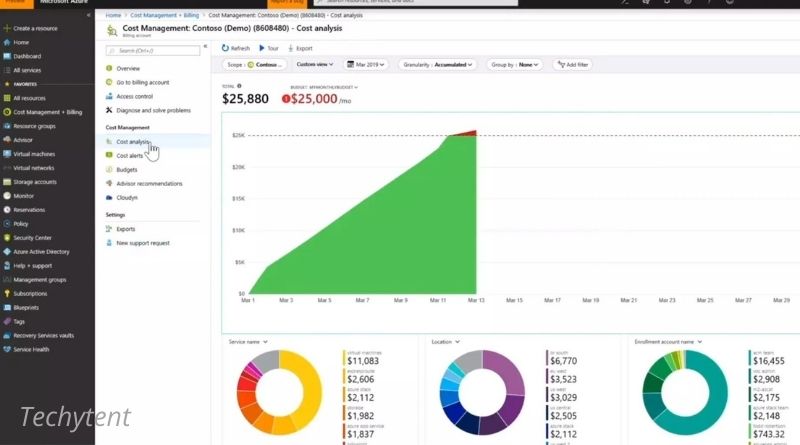Click Cost Management + Billing breadcrumb
Image resolution: width=800 pixels, height=445 pixels.
click(164, 15)
